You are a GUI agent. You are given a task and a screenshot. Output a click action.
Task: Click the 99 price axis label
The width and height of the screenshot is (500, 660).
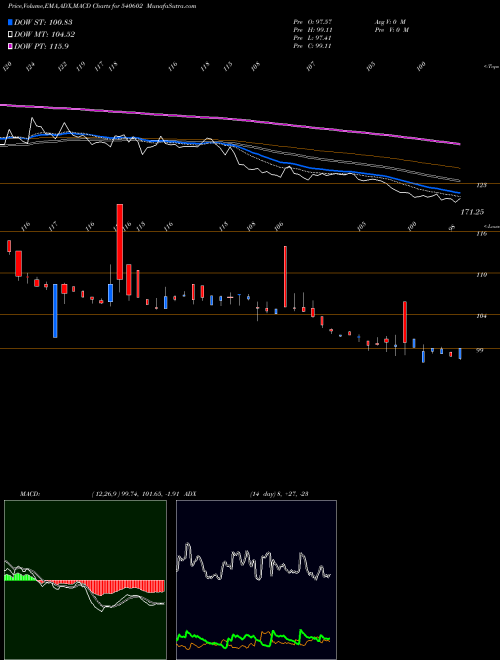tap(480, 350)
